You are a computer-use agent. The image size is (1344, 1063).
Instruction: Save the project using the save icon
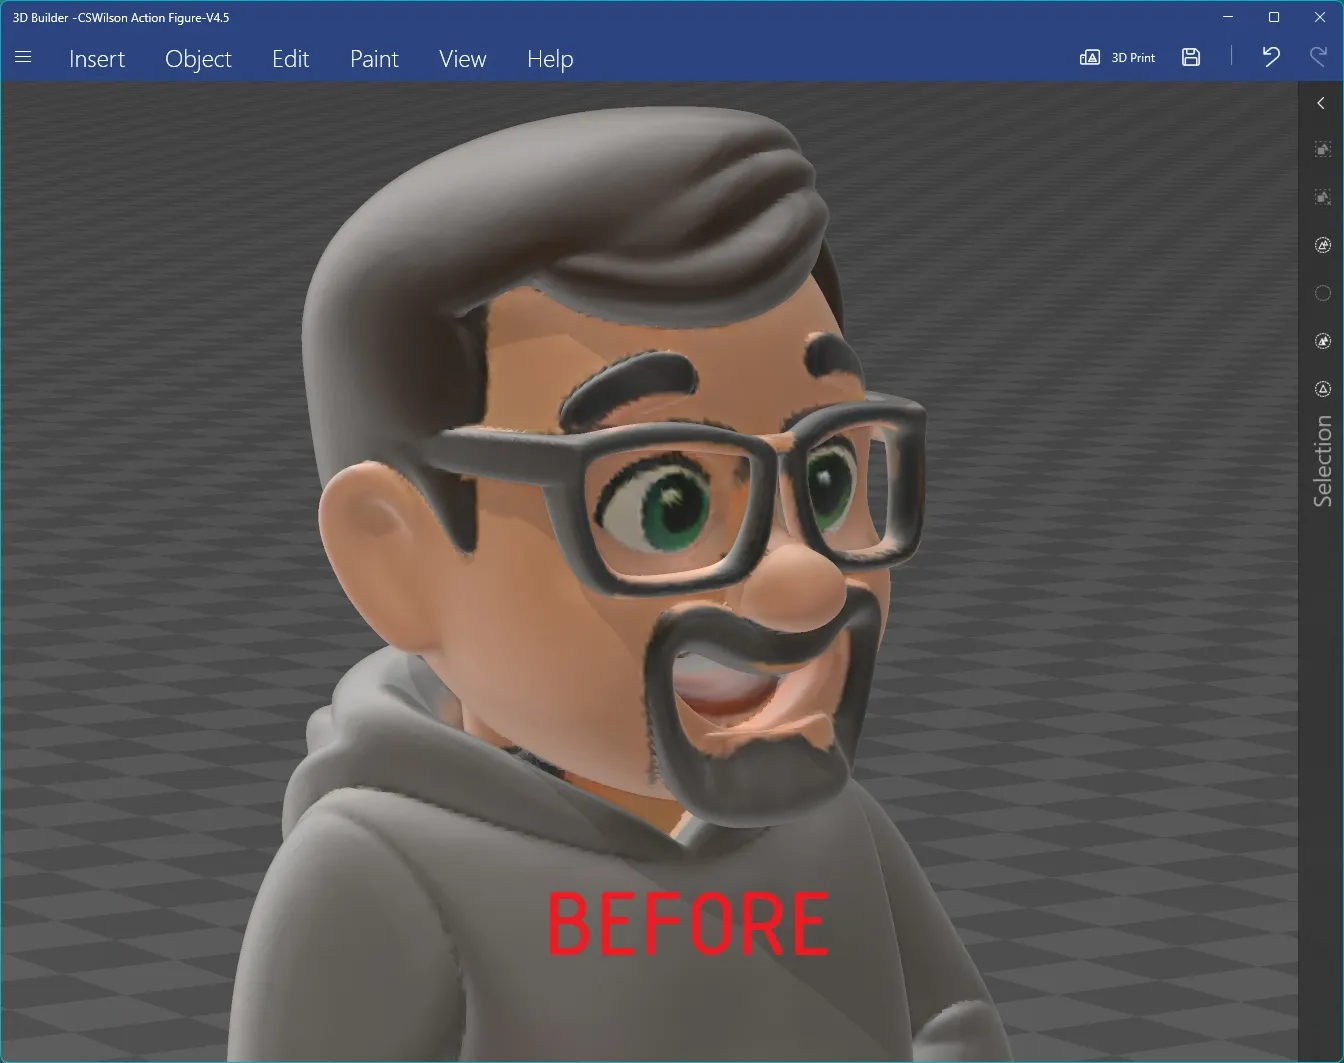coord(1190,57)
